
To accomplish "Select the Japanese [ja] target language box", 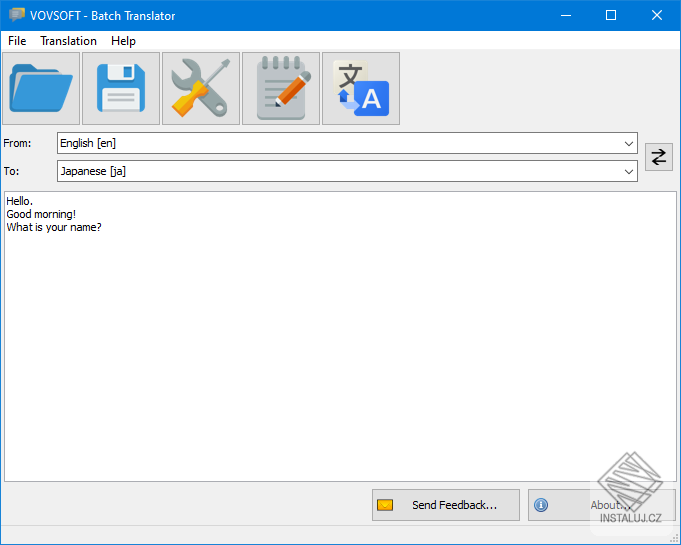I will click(347, 171).
